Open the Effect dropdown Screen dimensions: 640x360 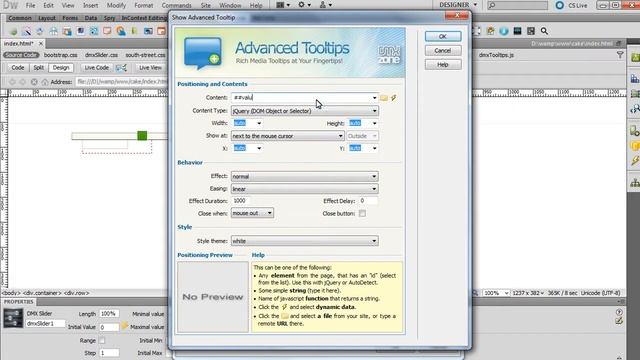304,176
